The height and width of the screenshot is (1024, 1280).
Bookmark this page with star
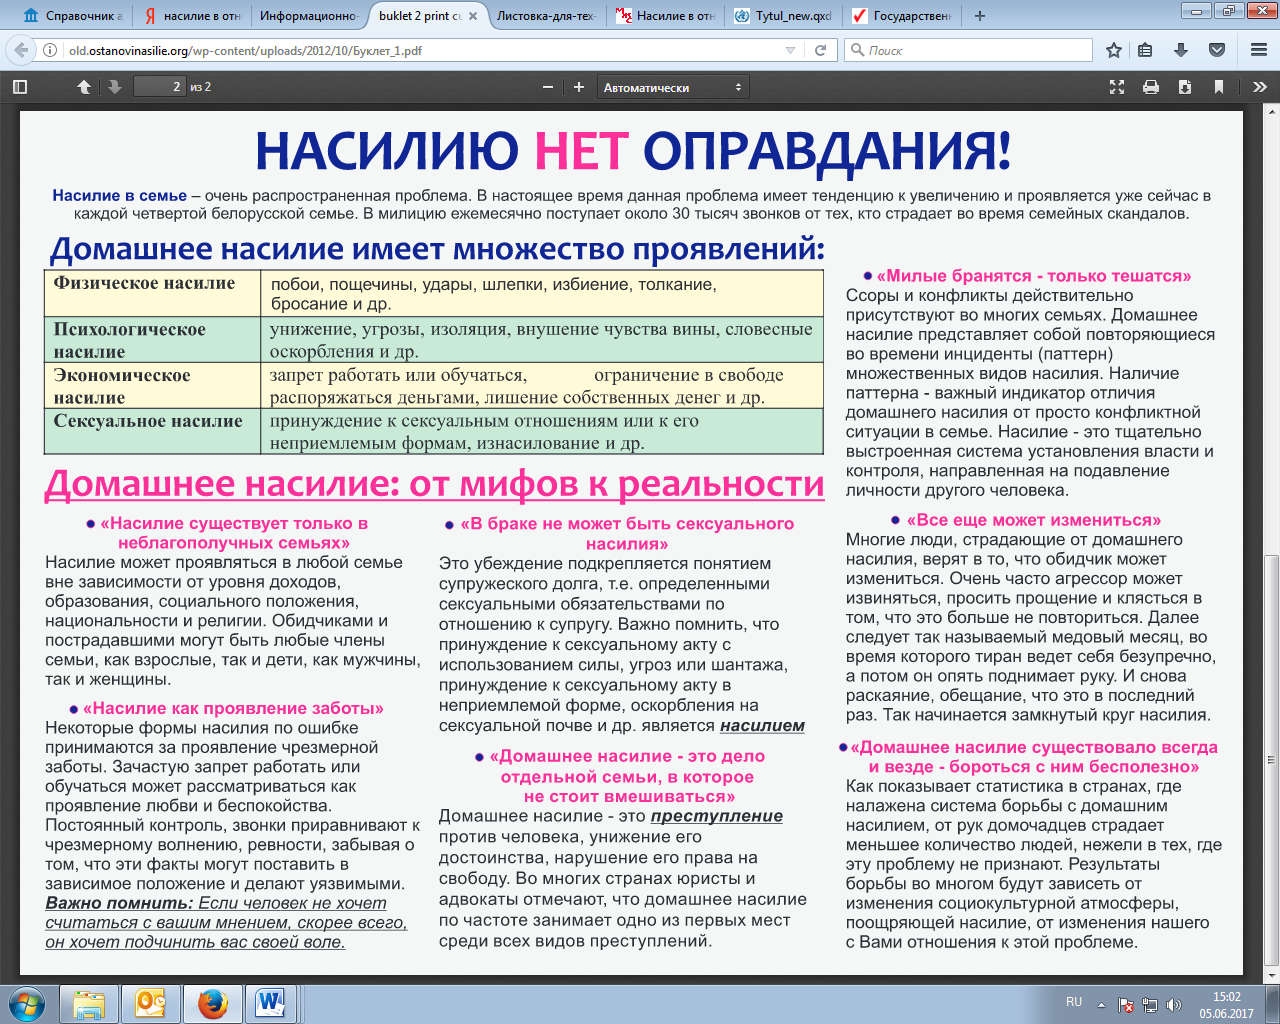pos(1114,50)
